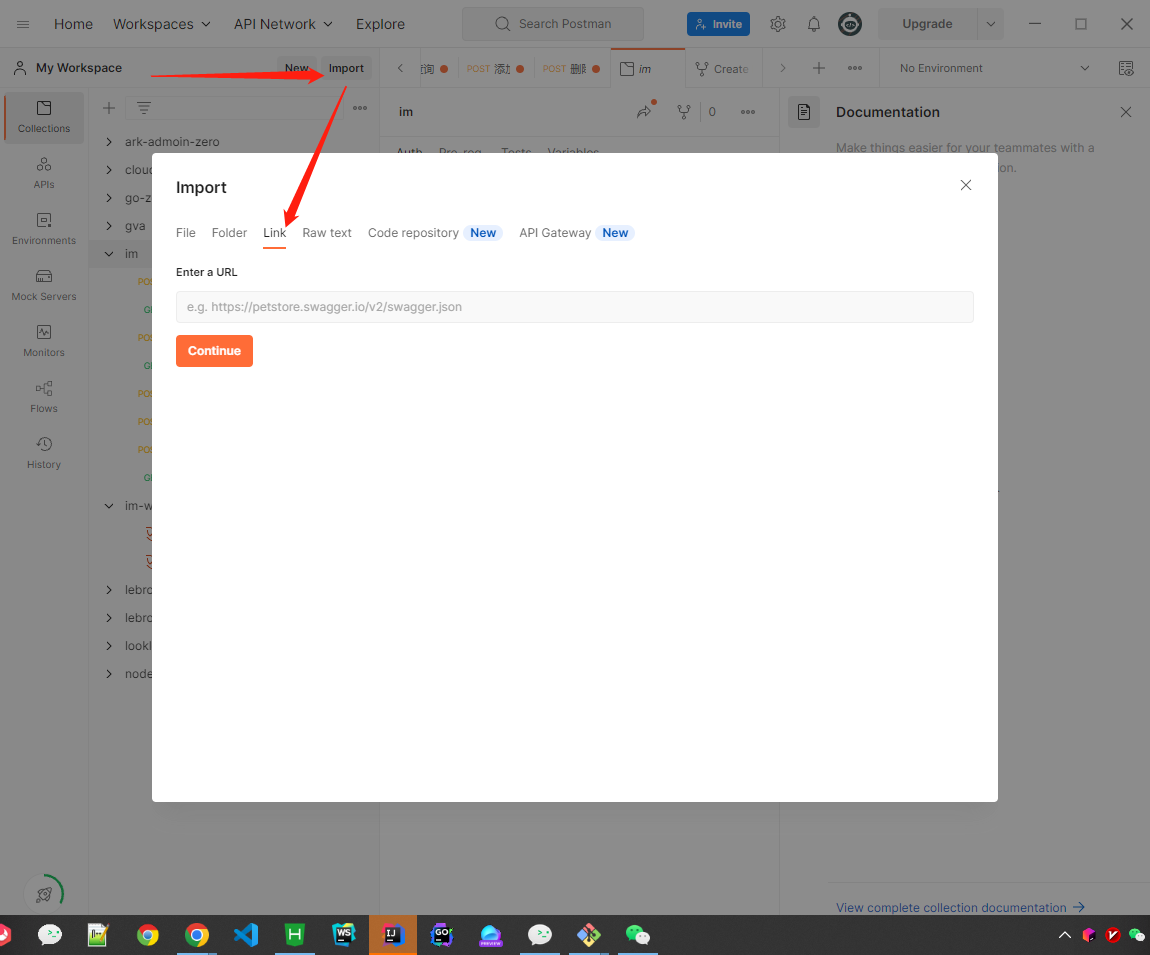The width and height of the screenshot is (1150, 955).
Task: Select the im collection tab
Action: click(x=648, y=68)
